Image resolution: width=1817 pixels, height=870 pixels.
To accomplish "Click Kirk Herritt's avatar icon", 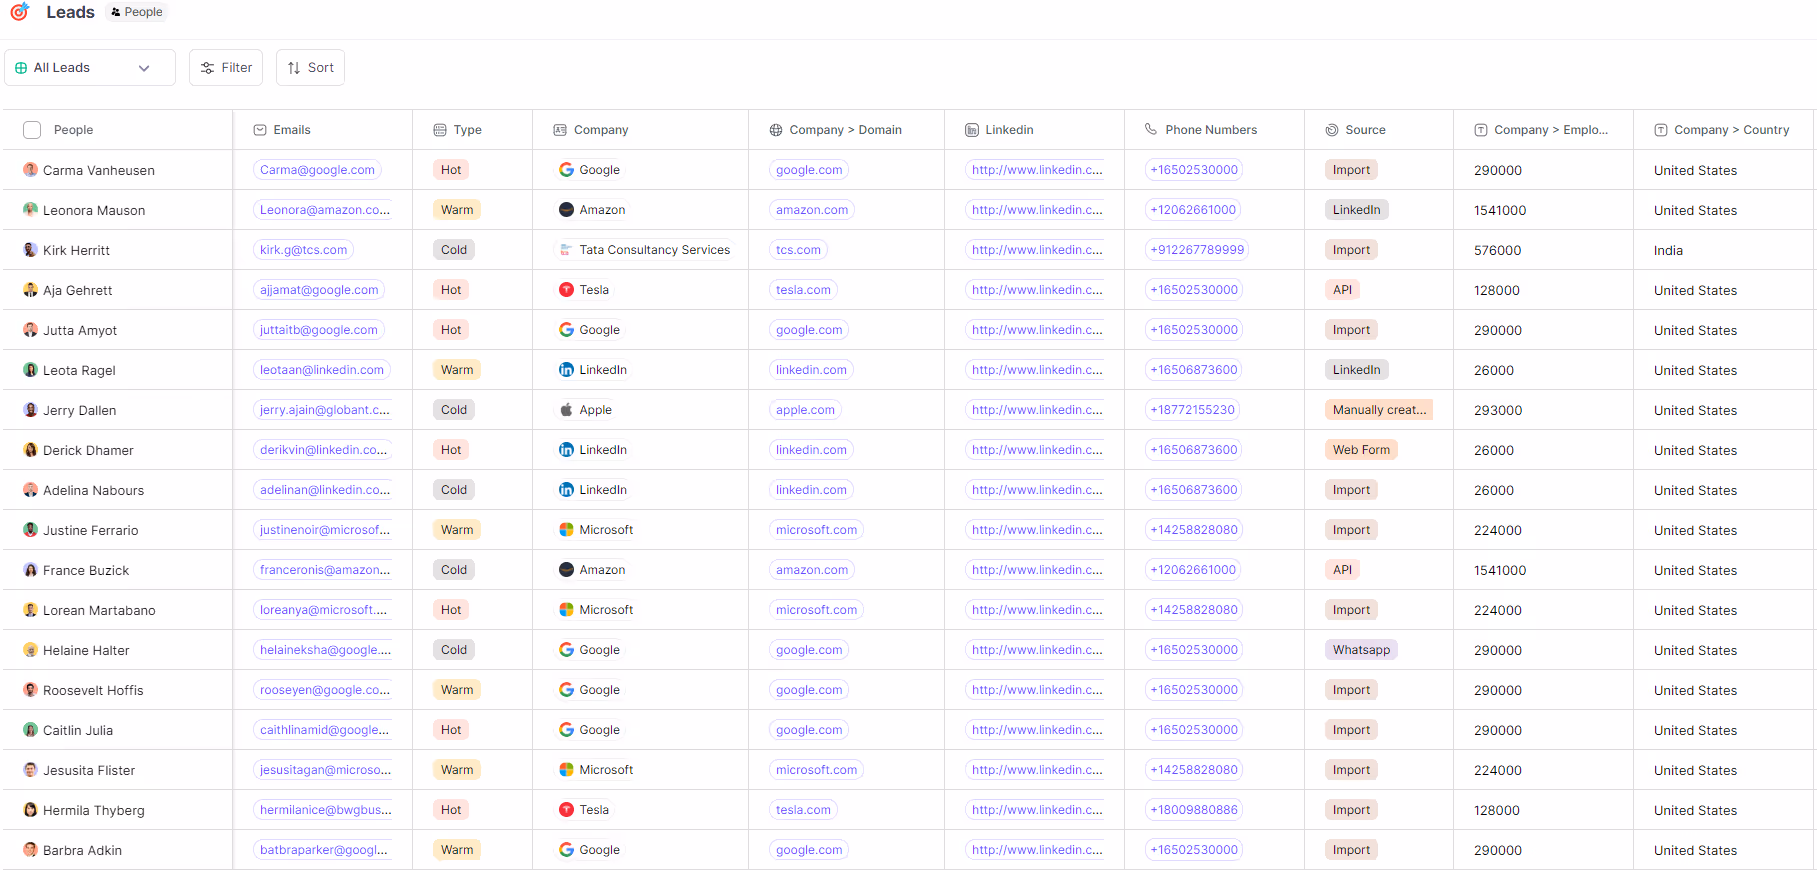I will click(31, 250).
